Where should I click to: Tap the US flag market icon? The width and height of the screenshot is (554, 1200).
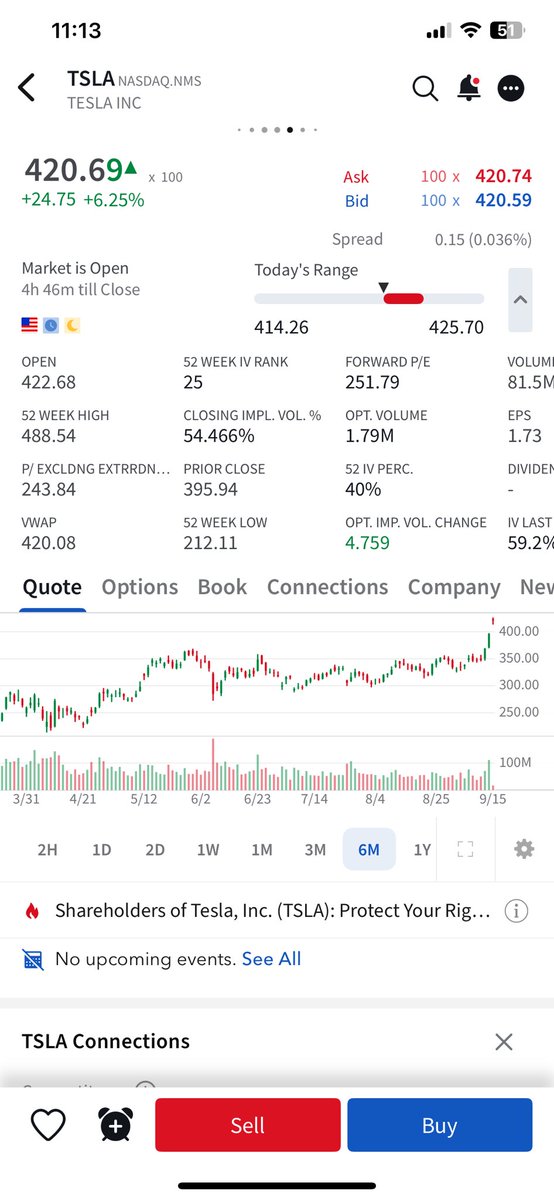pos(30,326)
